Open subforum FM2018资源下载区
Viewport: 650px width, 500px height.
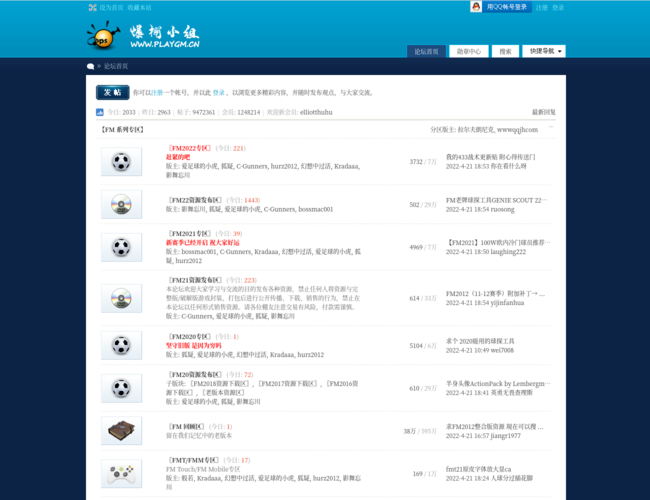(220, 384)
